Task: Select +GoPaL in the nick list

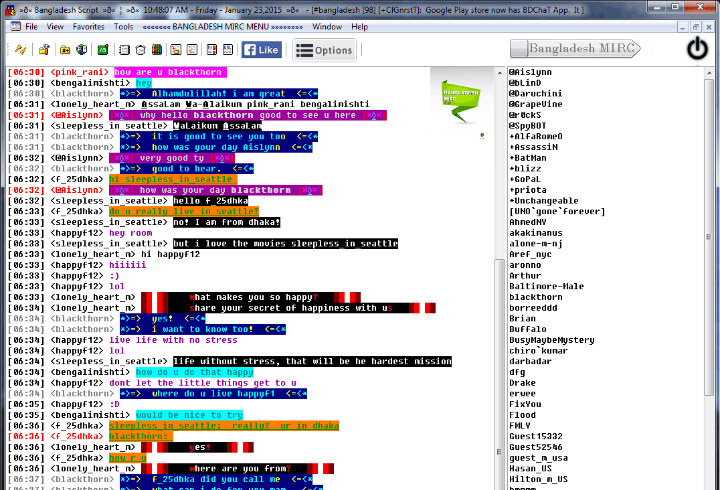Action: click(x=525, y=179)
